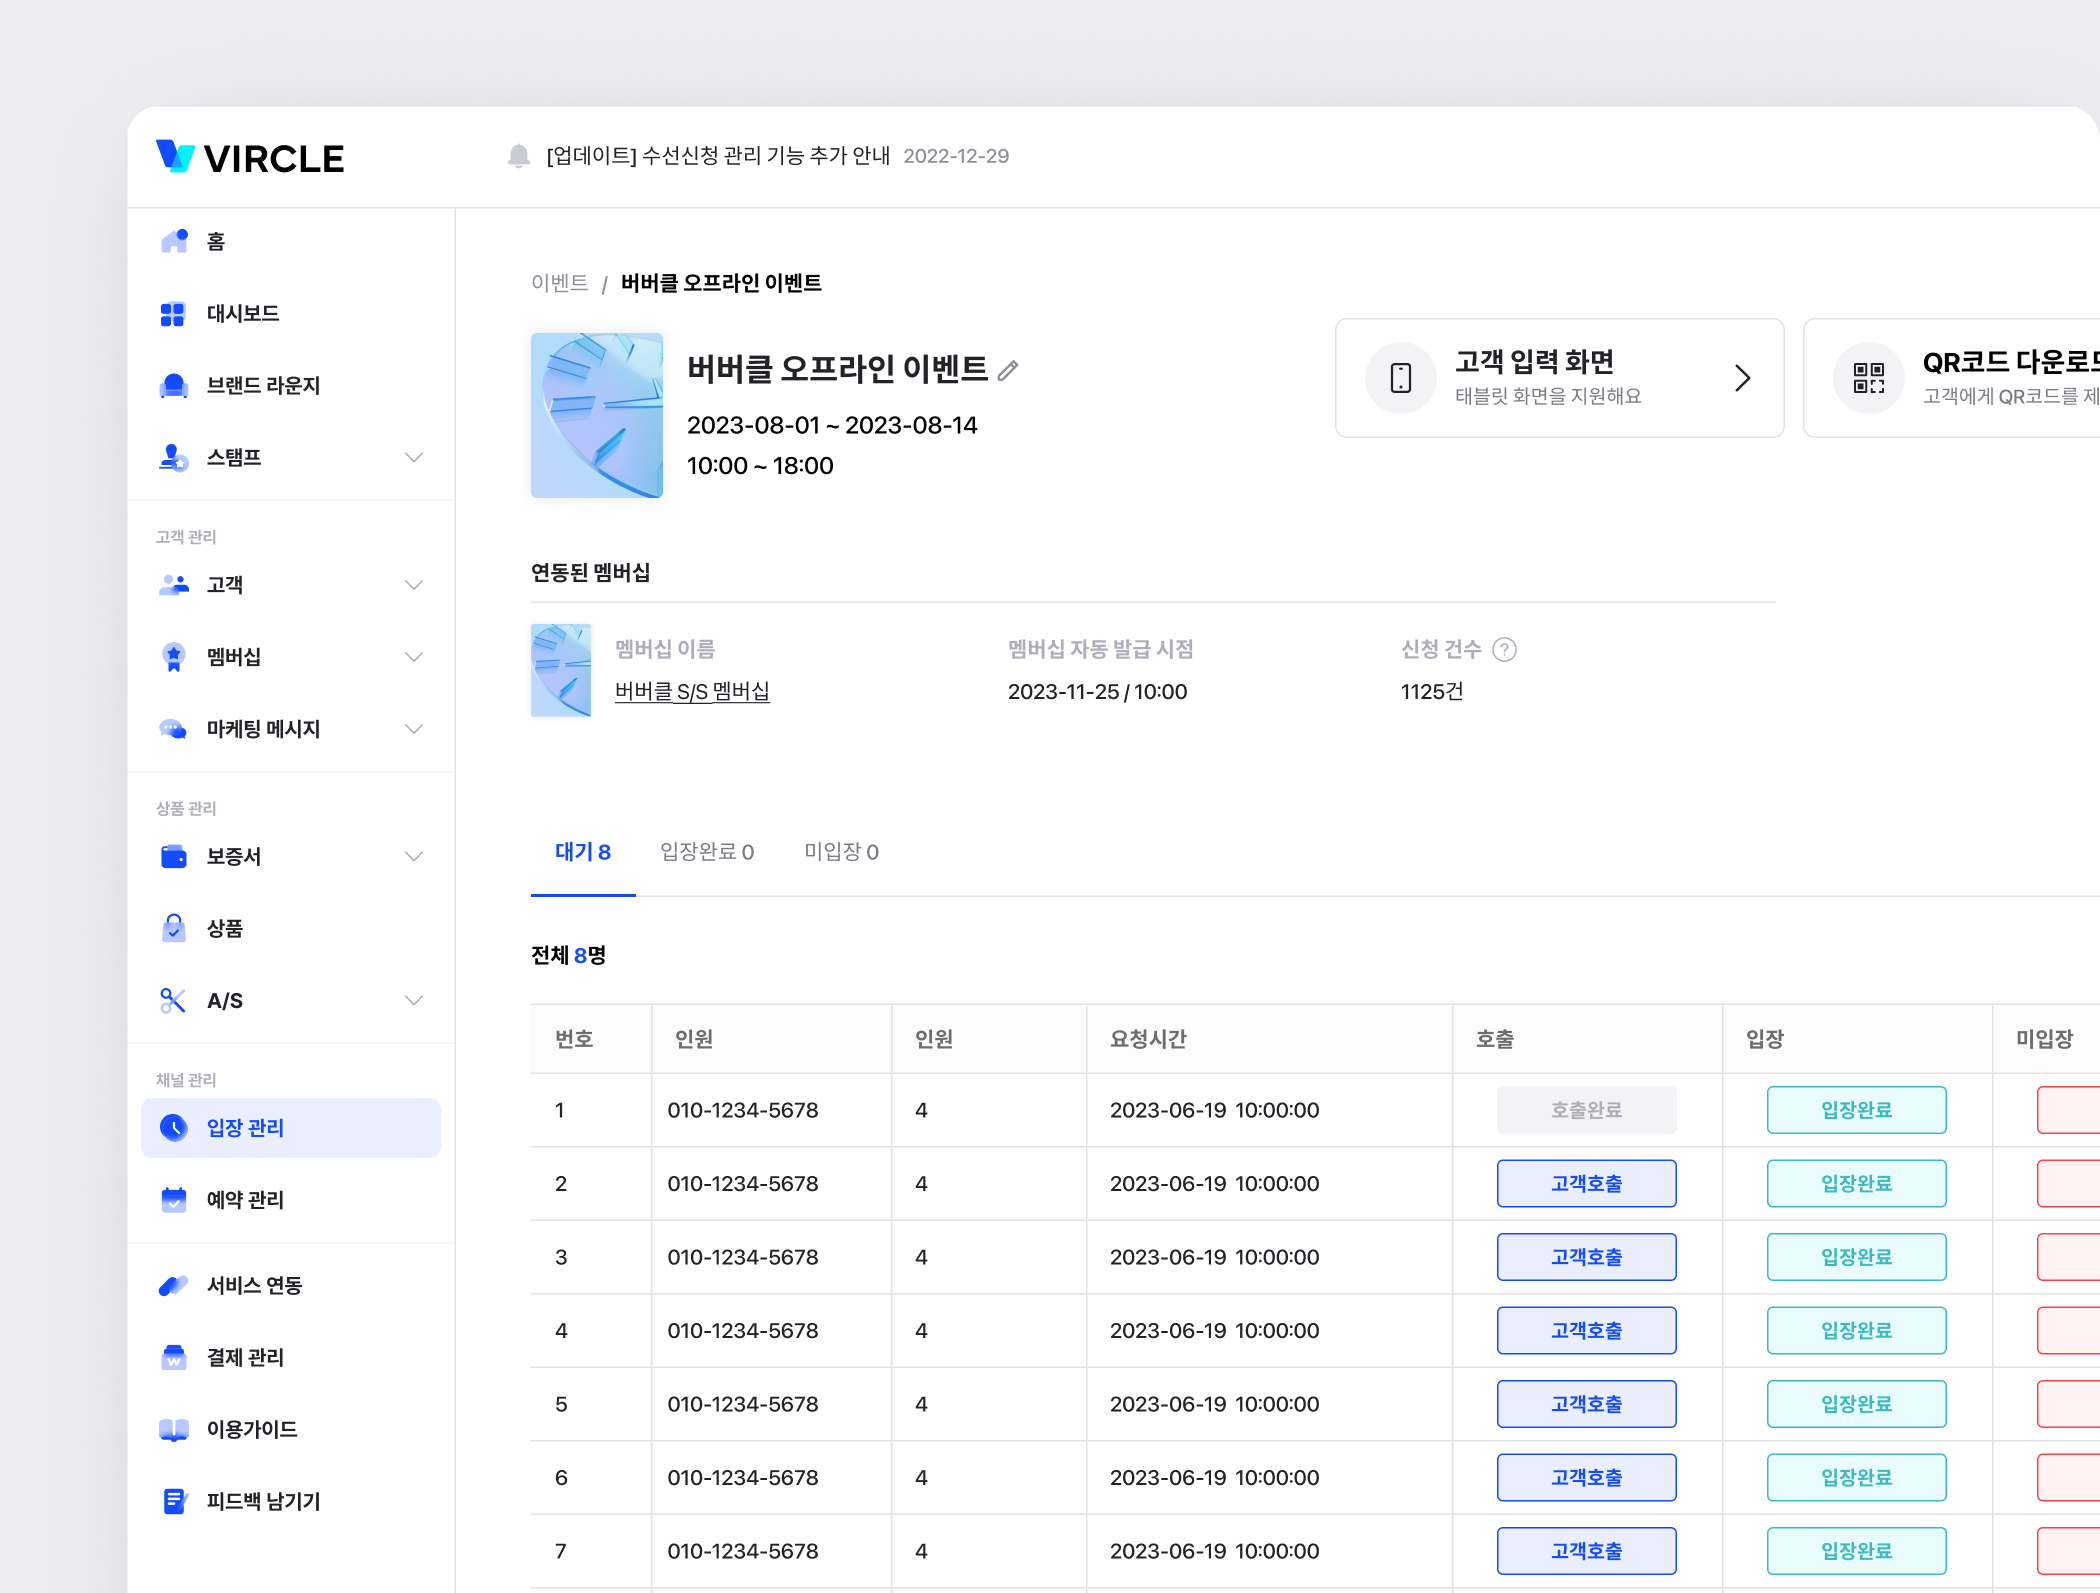Switch to the 입장완료 0 tab

(707, 852)
